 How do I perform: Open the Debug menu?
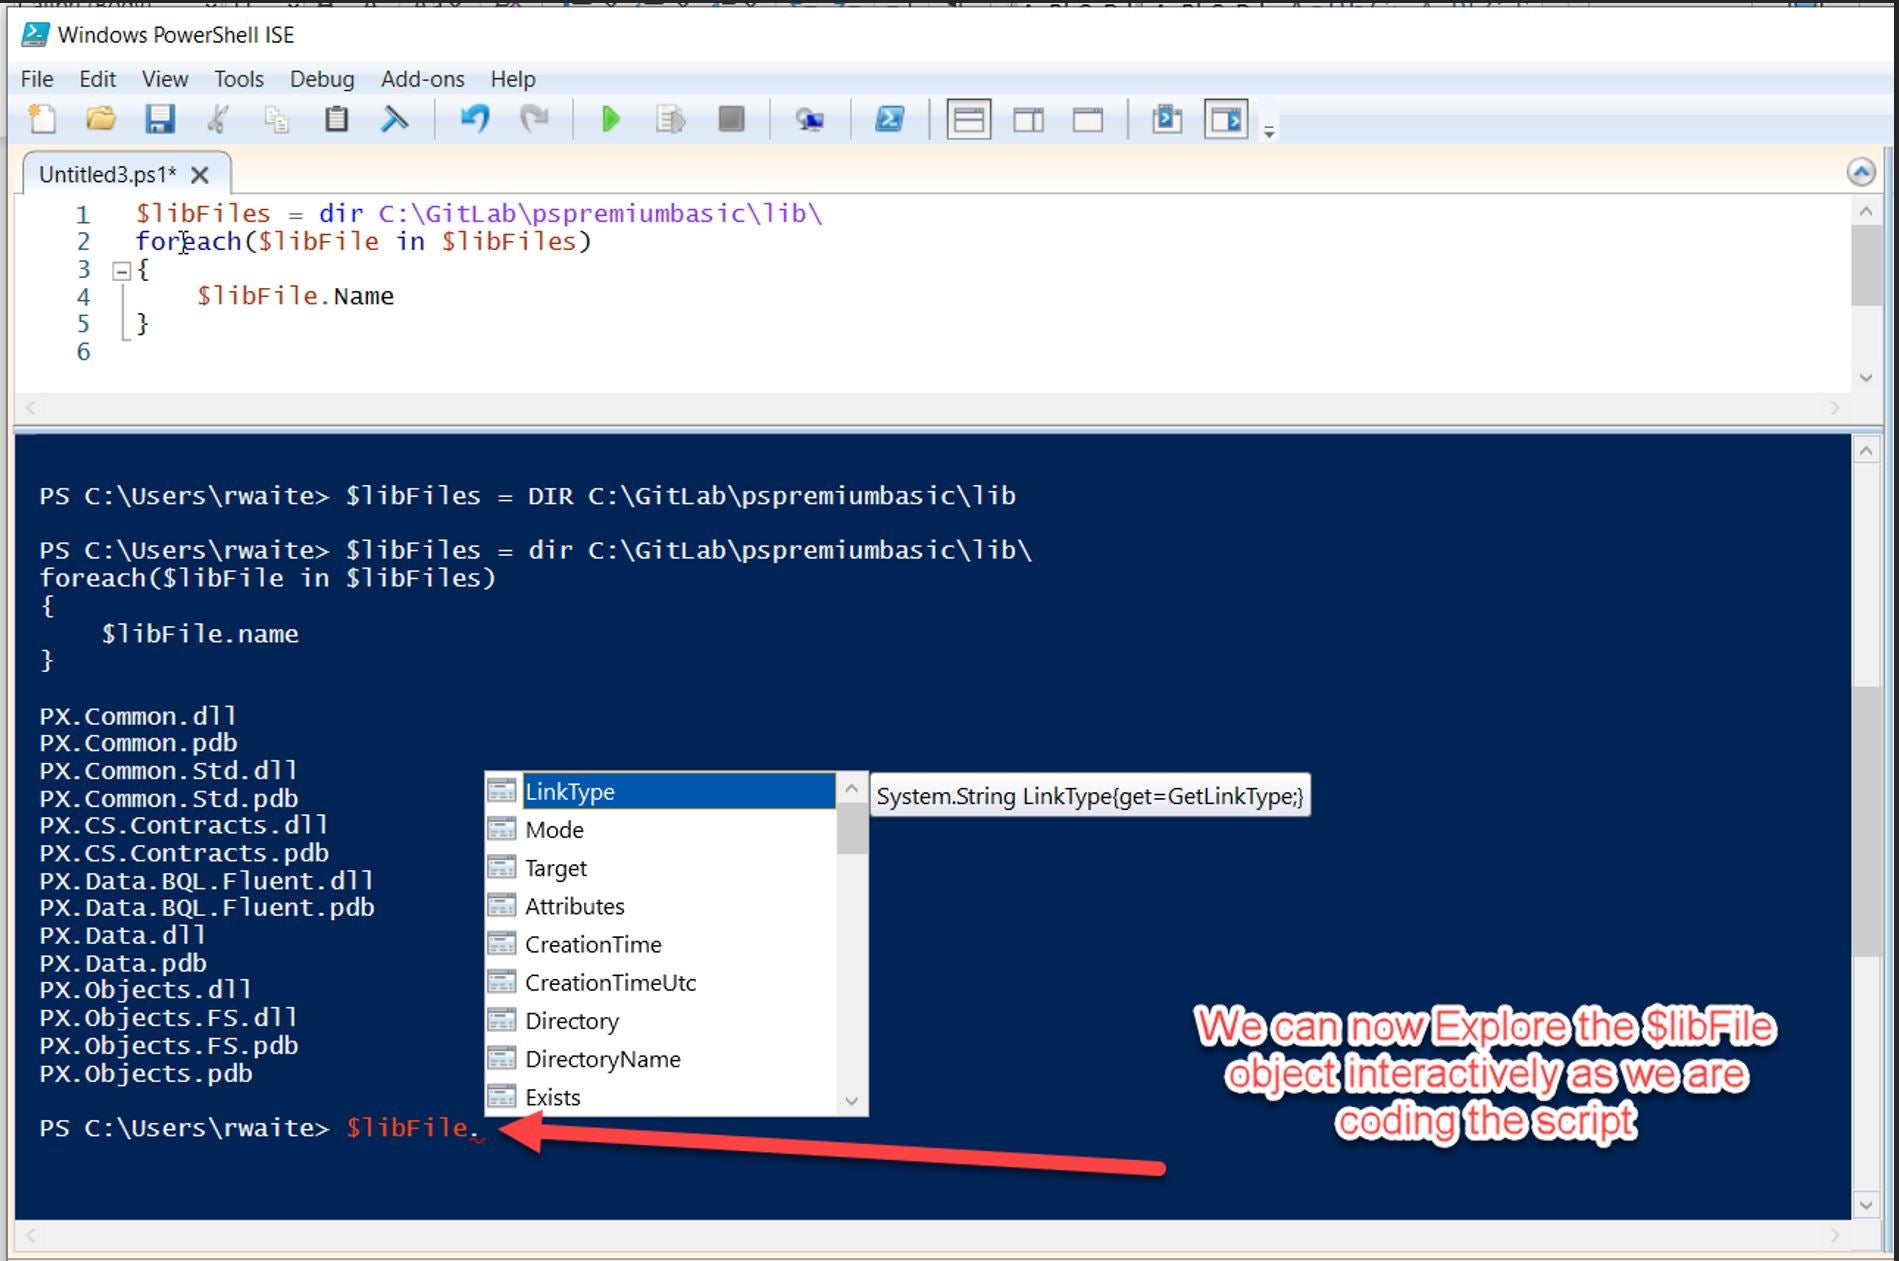[322, 79]
